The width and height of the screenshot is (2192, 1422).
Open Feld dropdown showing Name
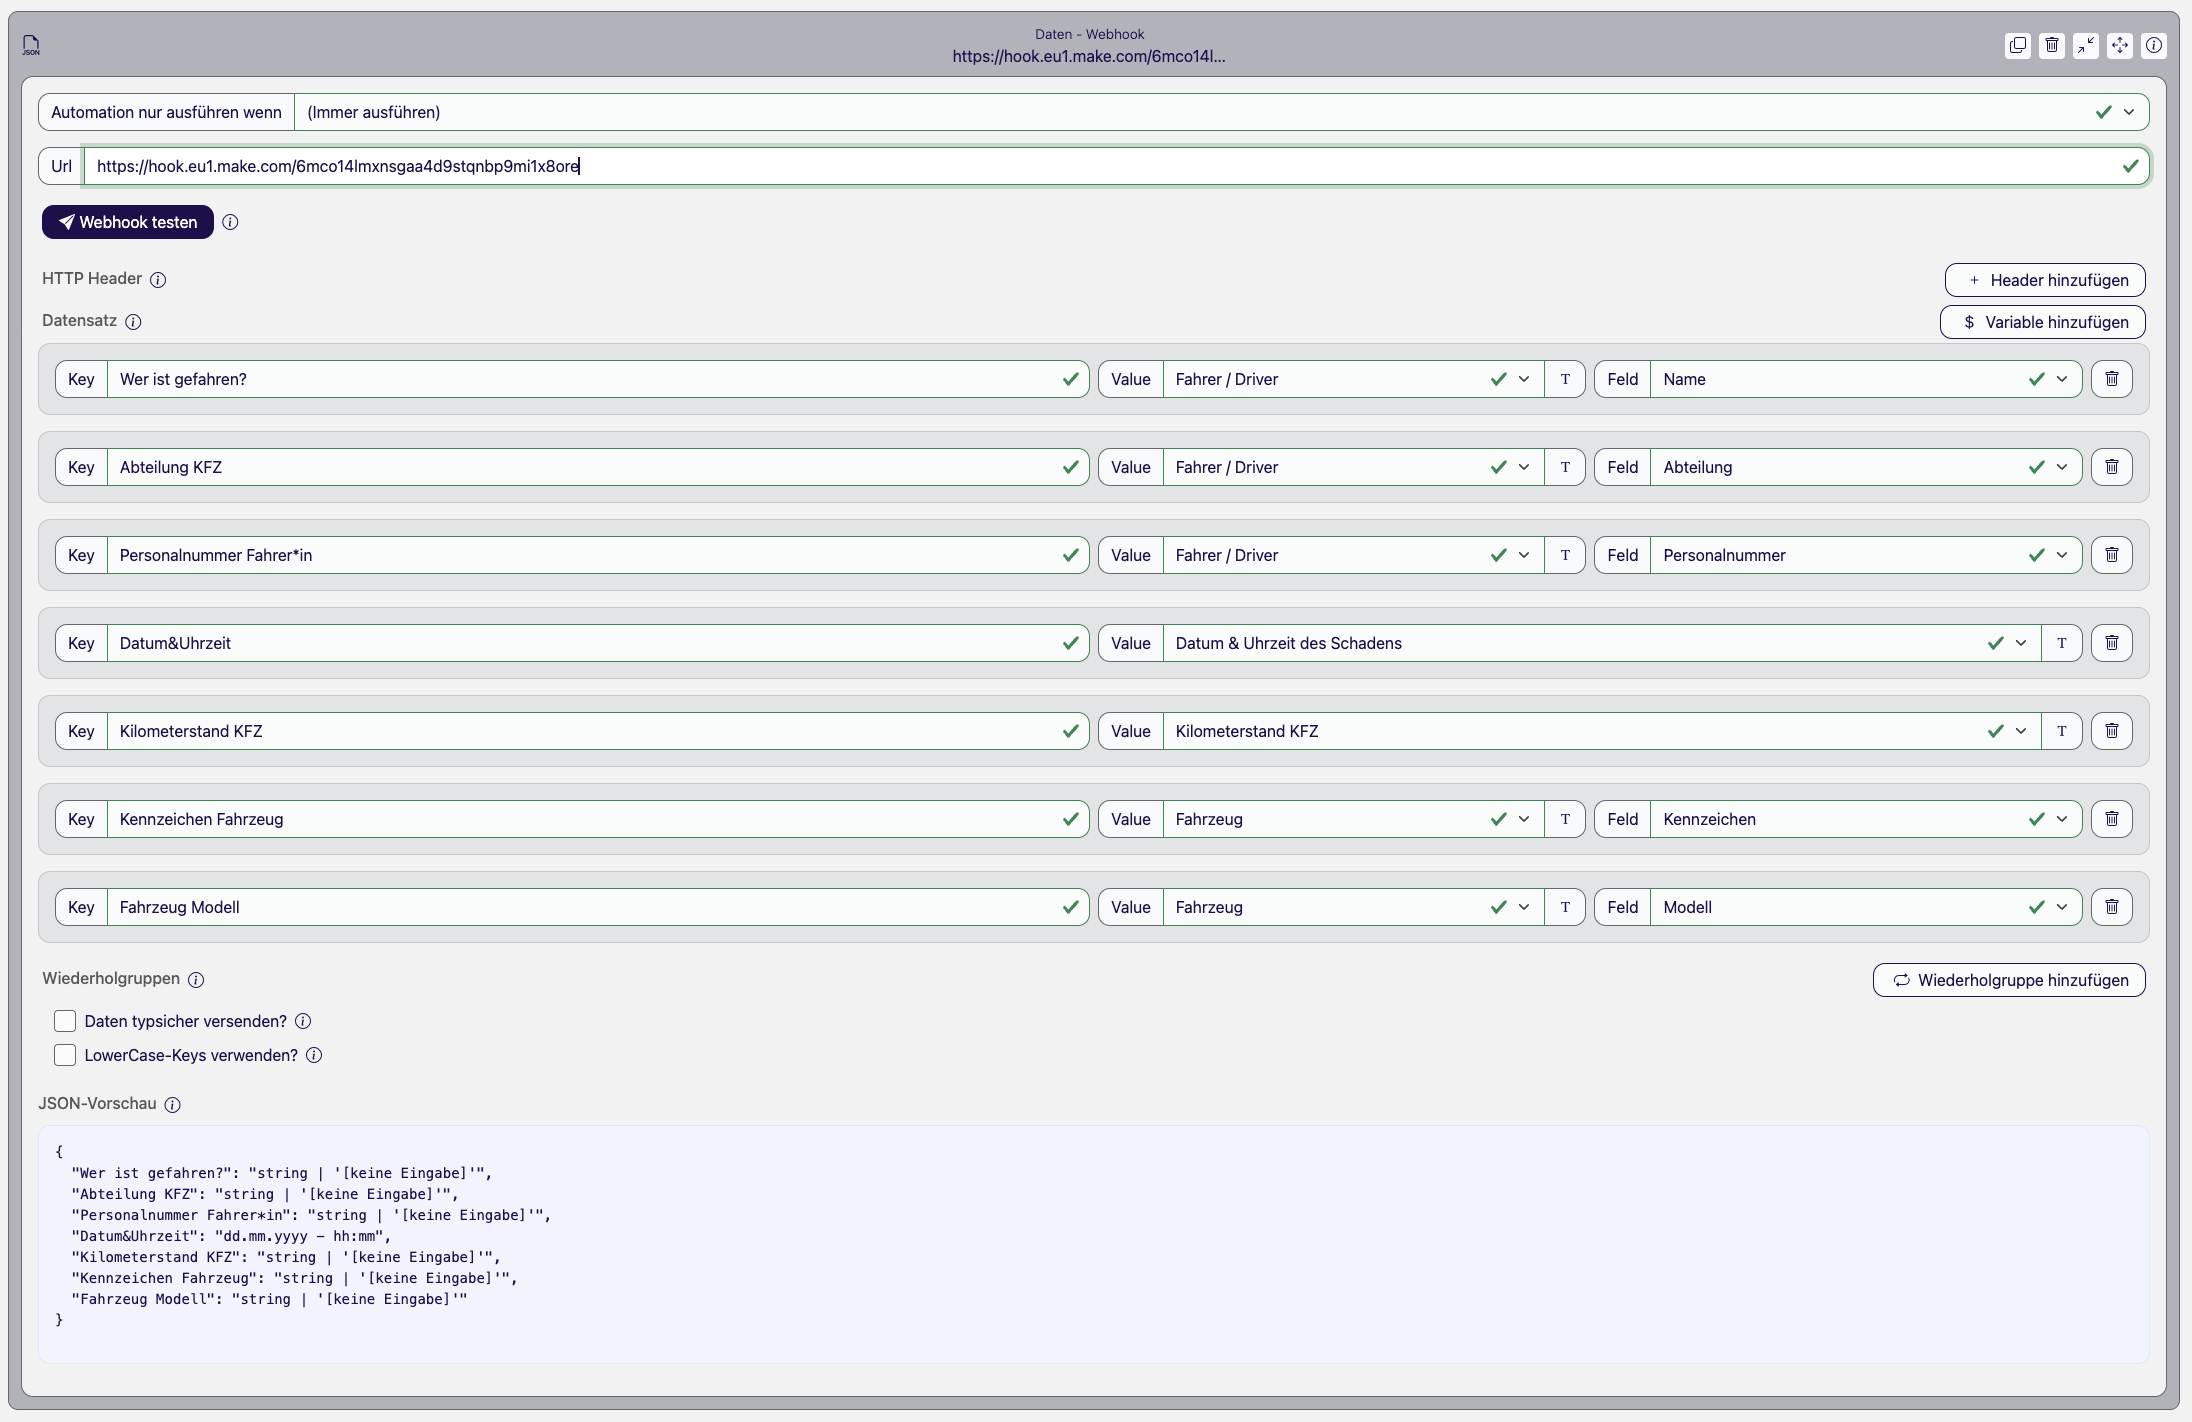[1866, 379]
